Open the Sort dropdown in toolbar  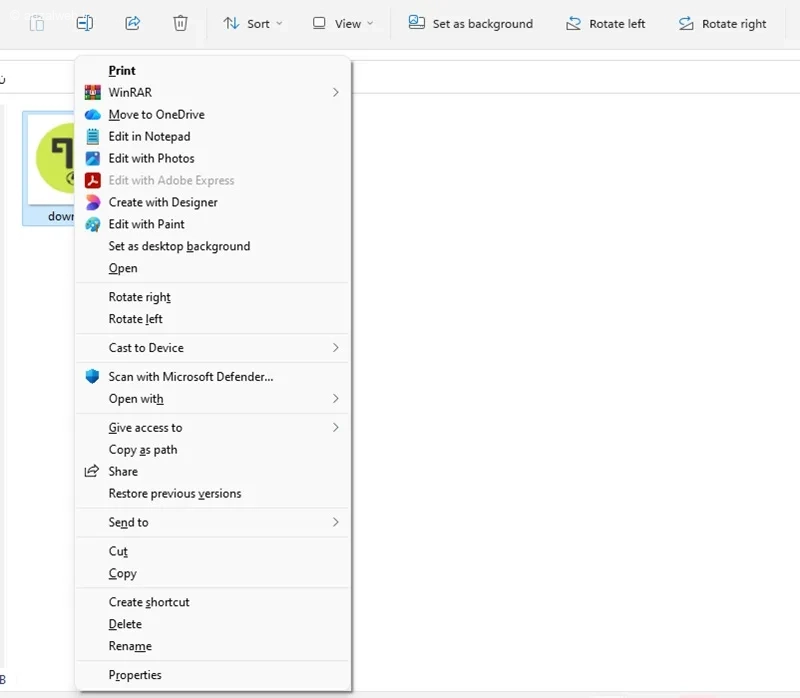point(252,23)
